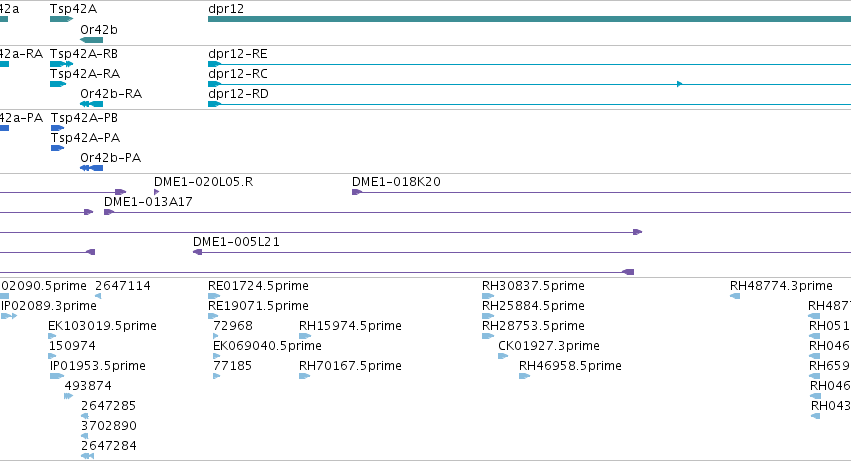The width and height of the screenshot is (851, 461).
Task: Click the RE01724.5prime EST glyph
Action: pos(214,296)
